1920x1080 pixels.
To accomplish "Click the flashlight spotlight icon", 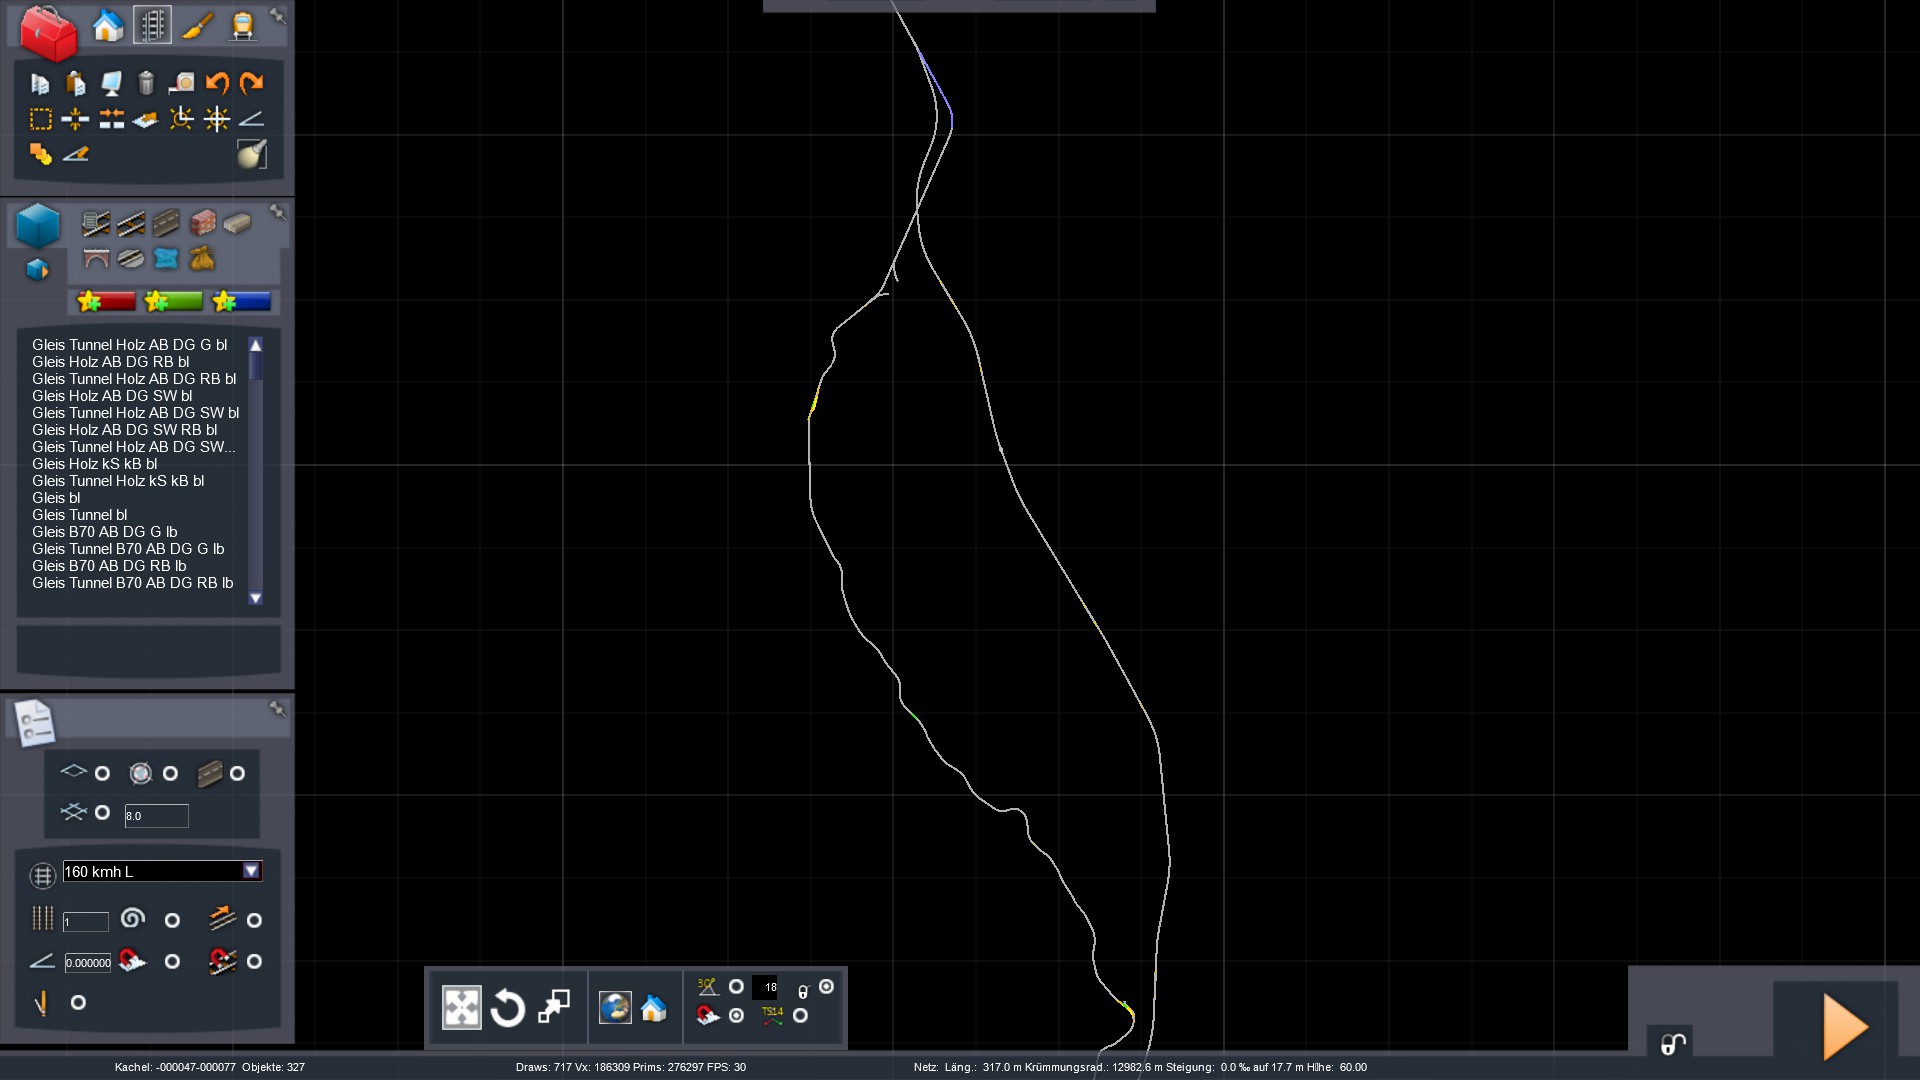I will 252,154.
